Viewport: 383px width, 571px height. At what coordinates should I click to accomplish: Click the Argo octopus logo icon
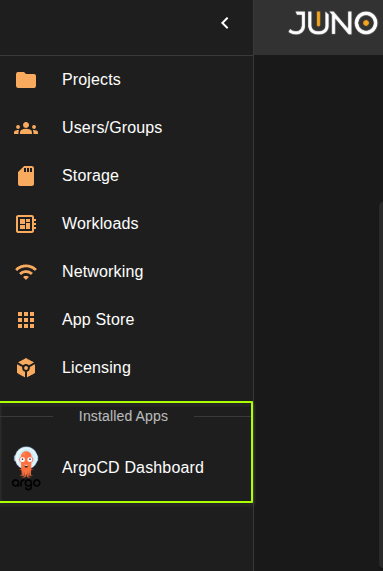(26, 468)
